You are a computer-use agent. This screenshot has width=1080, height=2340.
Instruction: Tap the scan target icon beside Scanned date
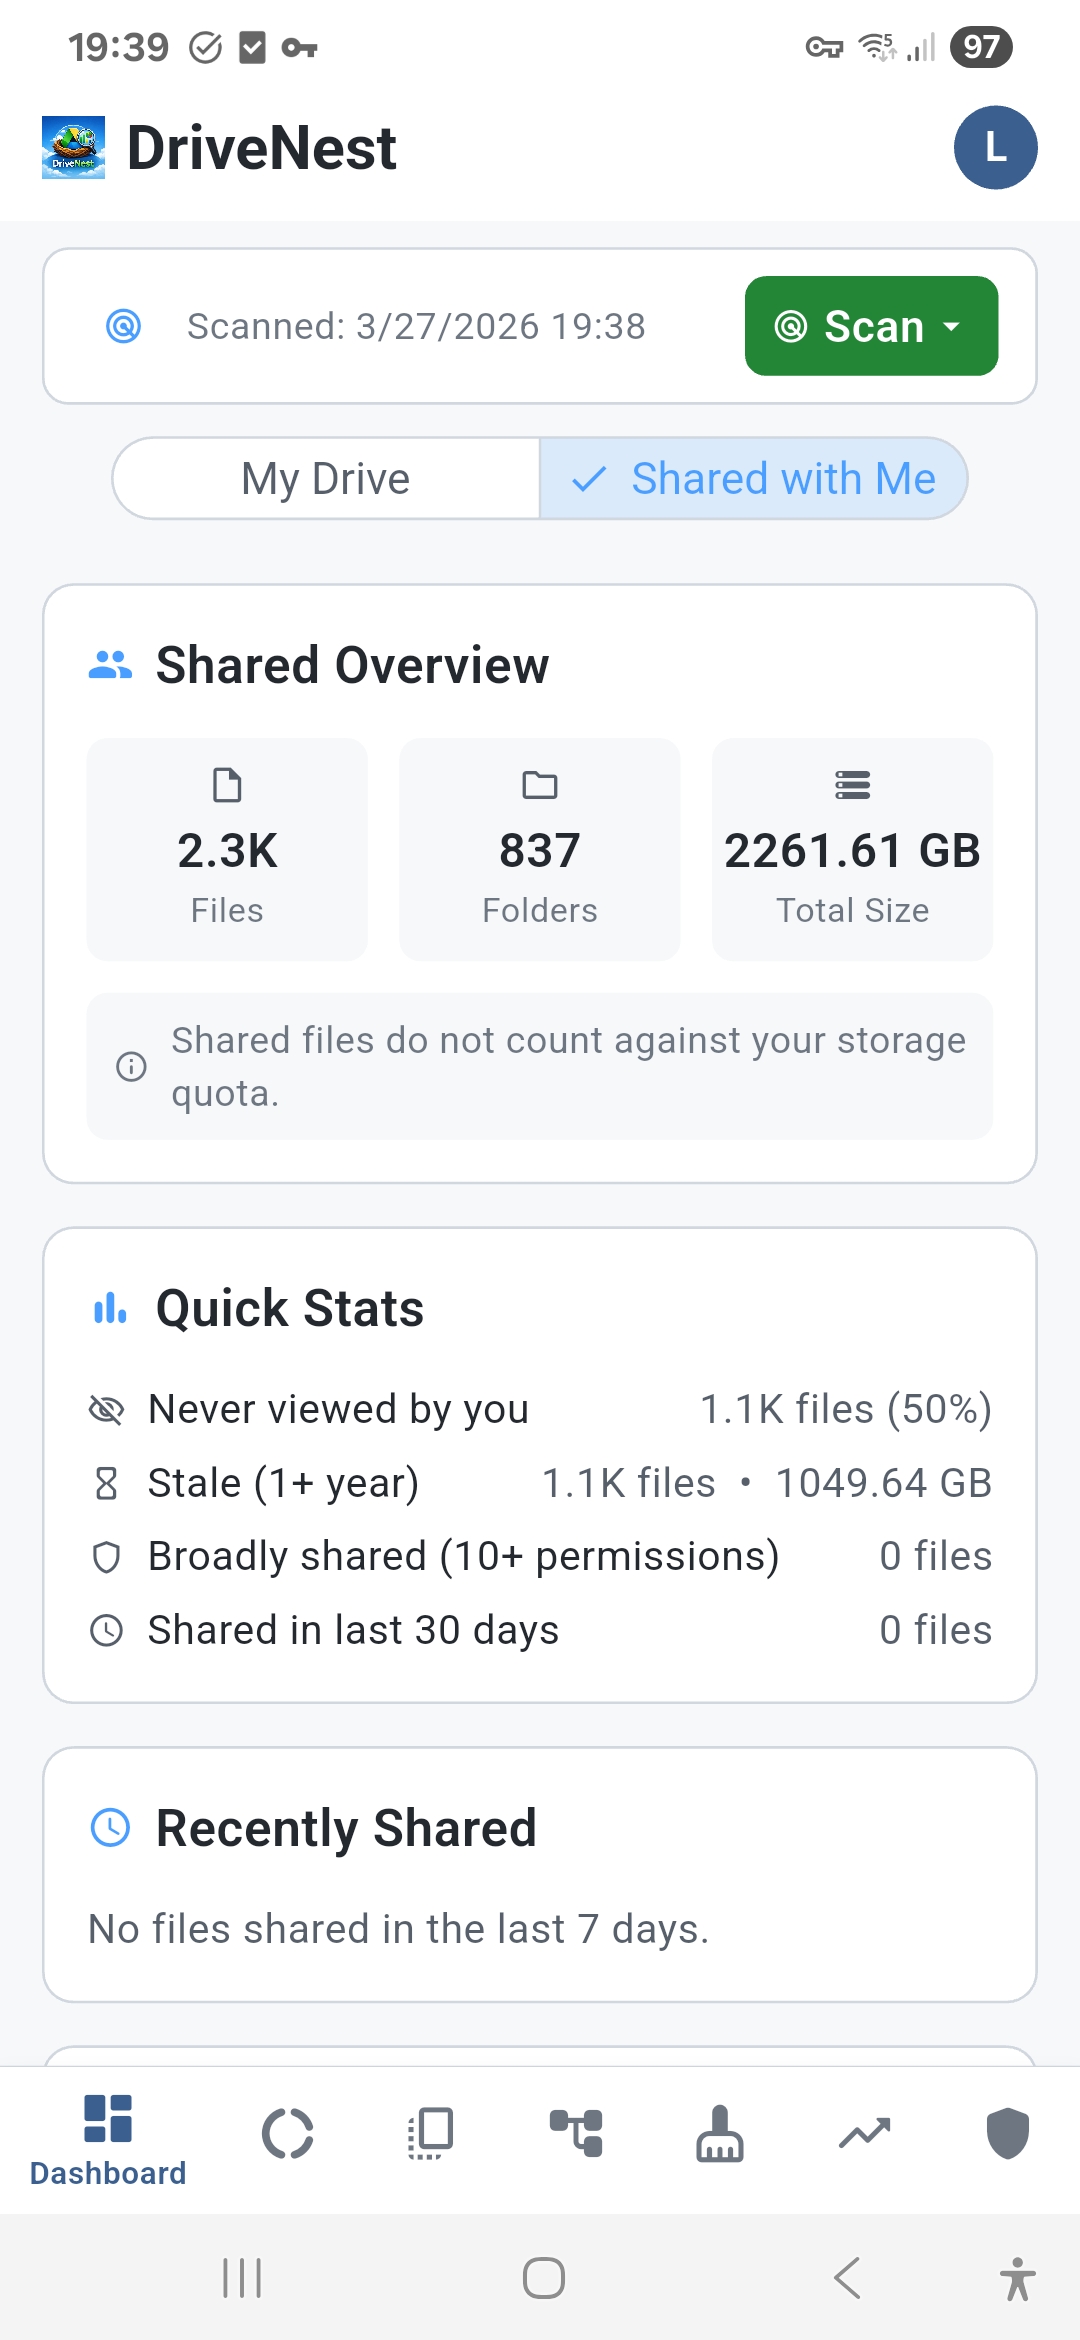pos(124,326)
